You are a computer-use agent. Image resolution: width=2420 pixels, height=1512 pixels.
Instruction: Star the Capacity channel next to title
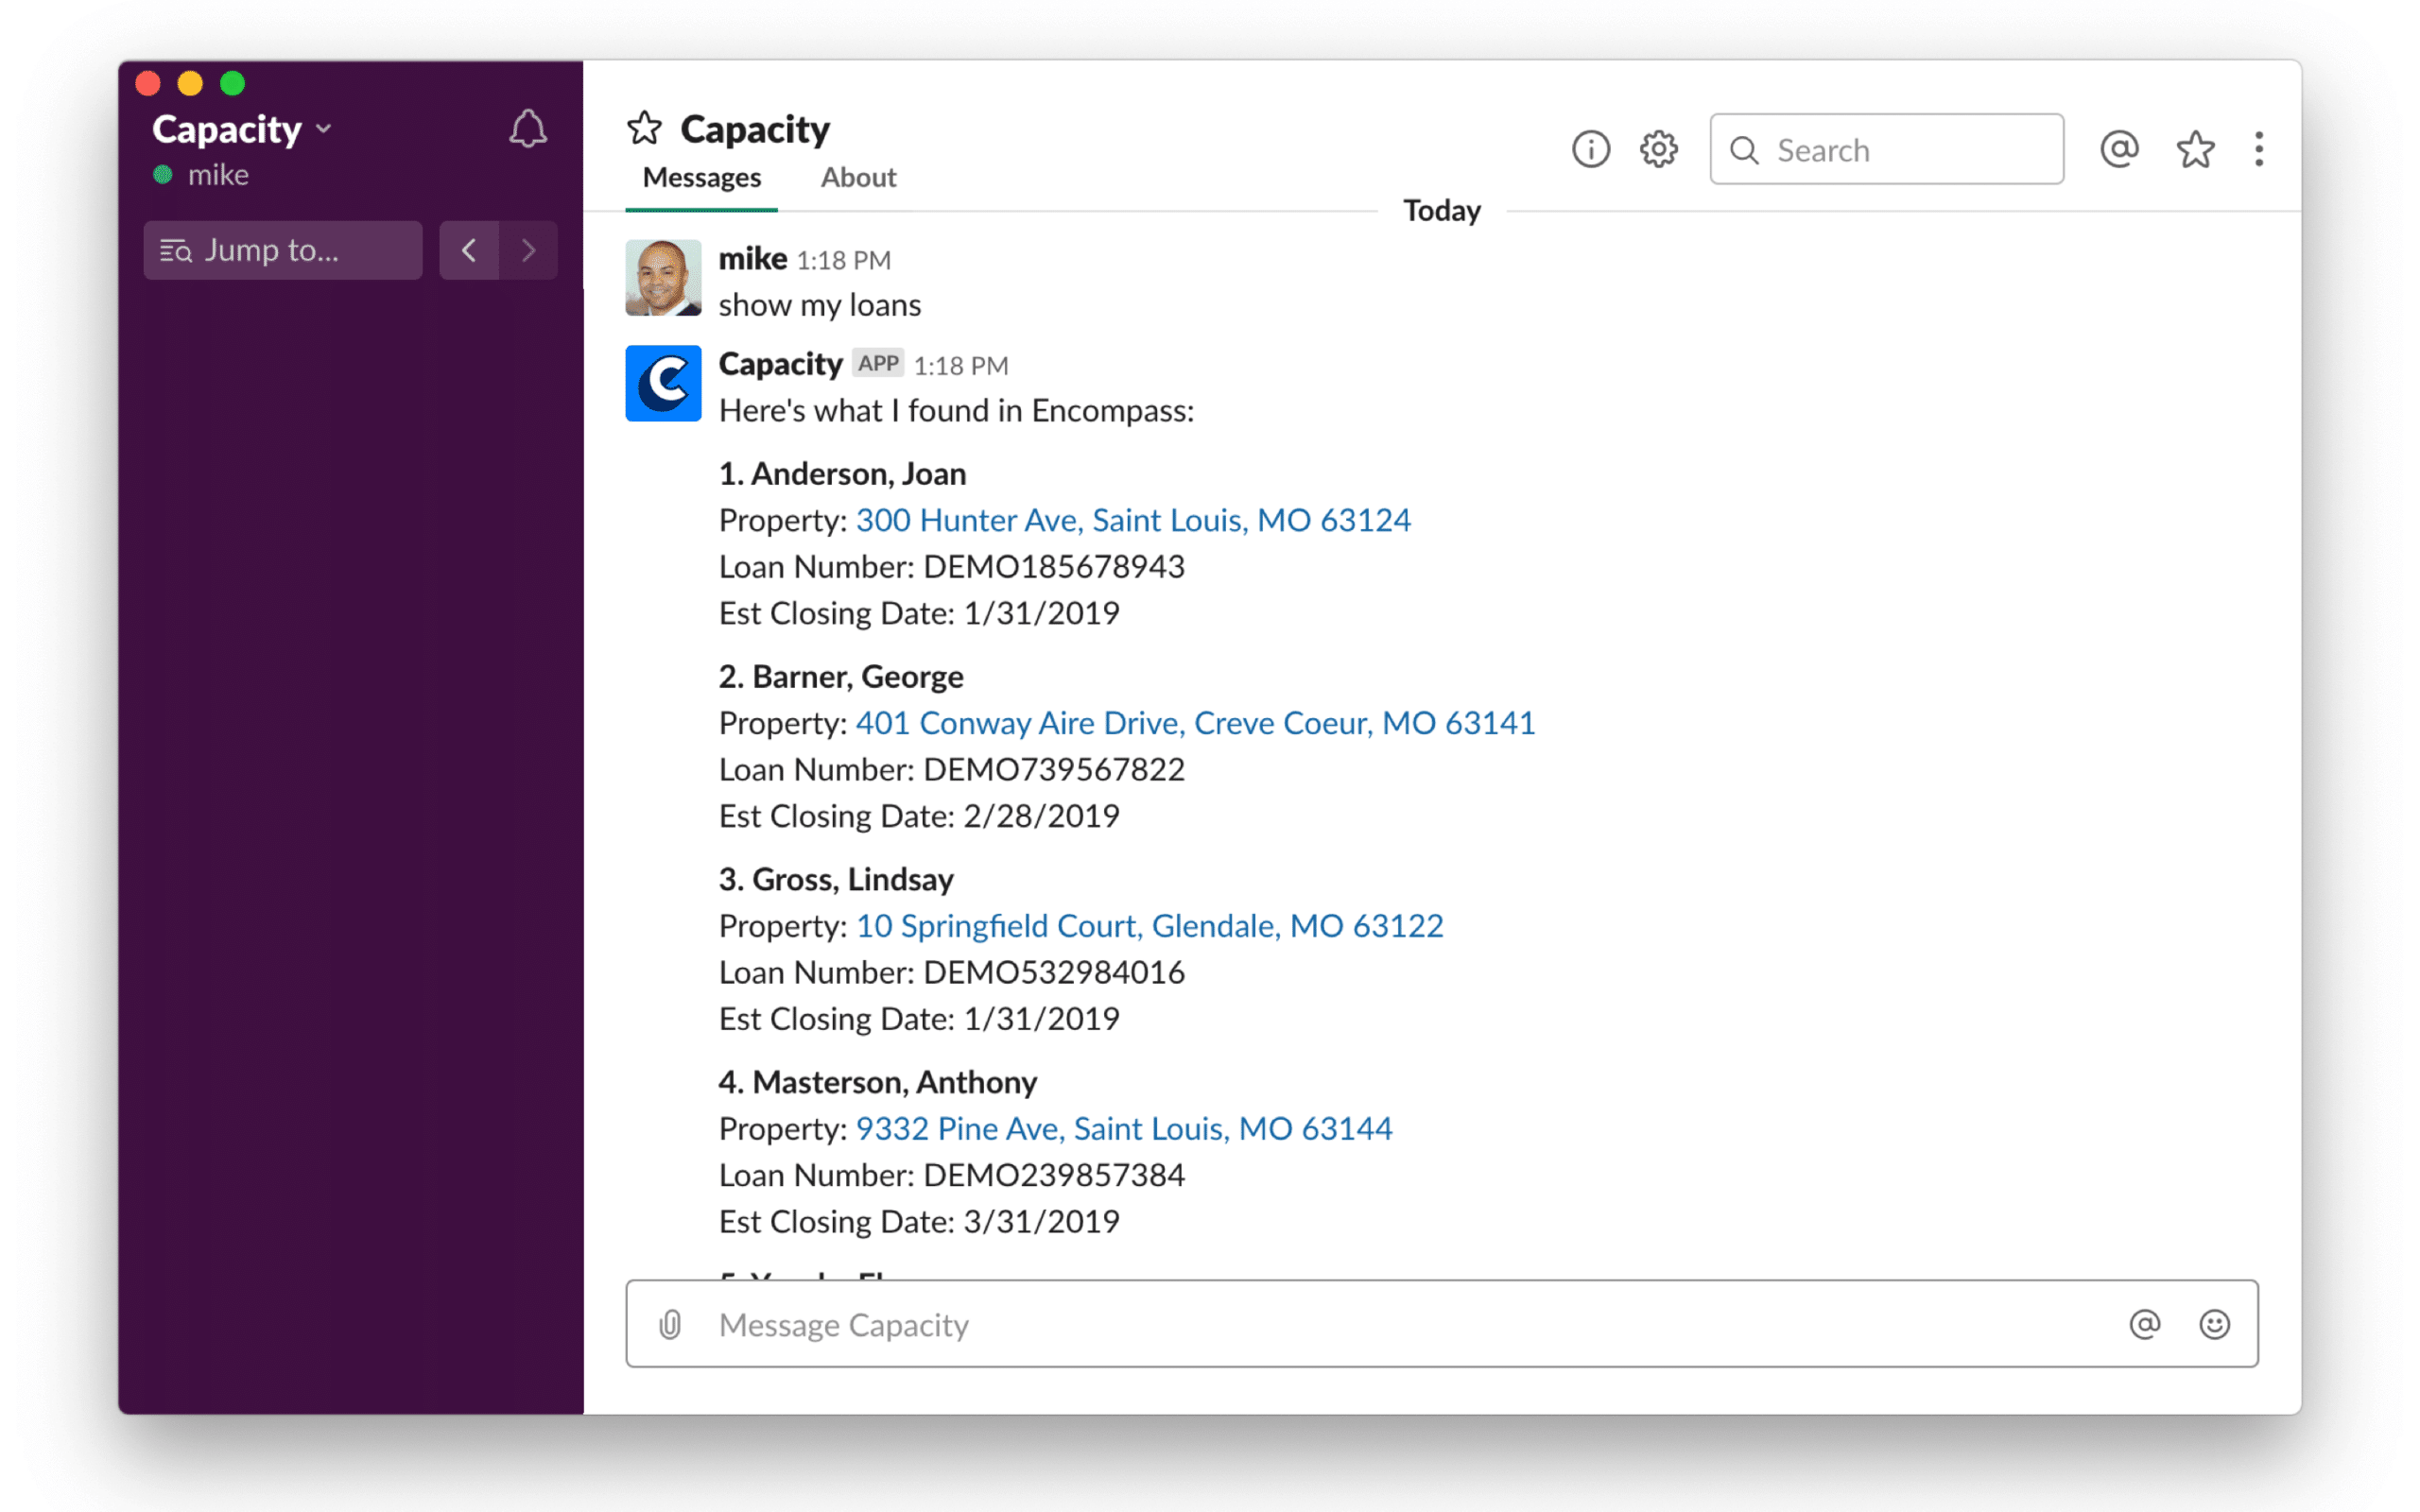[x=645, y=128]
